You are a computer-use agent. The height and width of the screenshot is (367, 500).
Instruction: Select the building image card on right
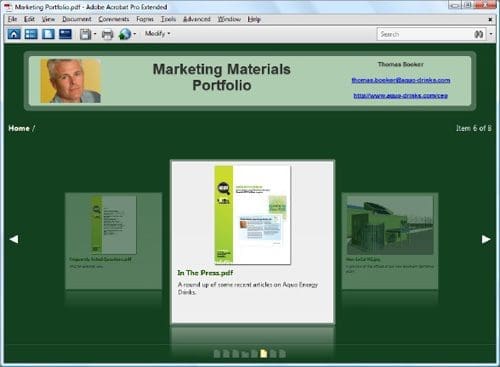(x=390, y=241)
